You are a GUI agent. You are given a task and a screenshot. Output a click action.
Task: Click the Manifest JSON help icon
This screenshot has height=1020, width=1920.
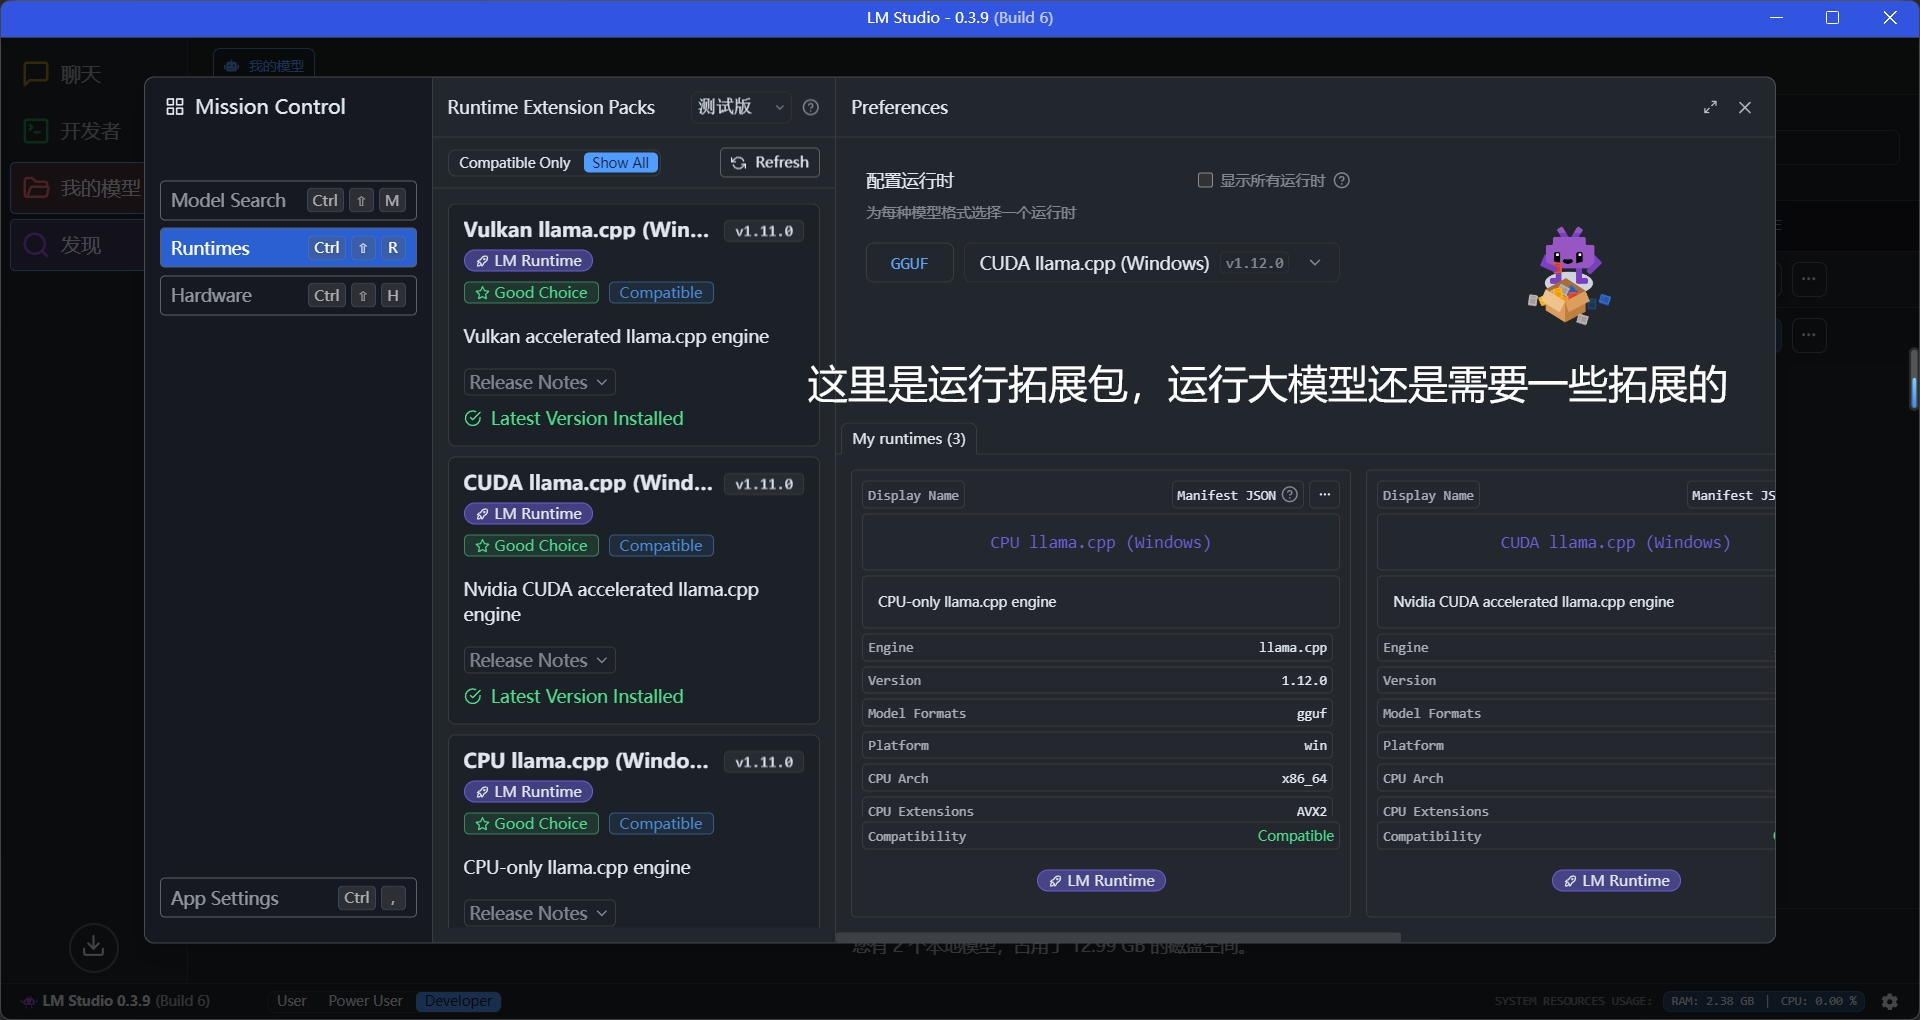[1290, 494]
